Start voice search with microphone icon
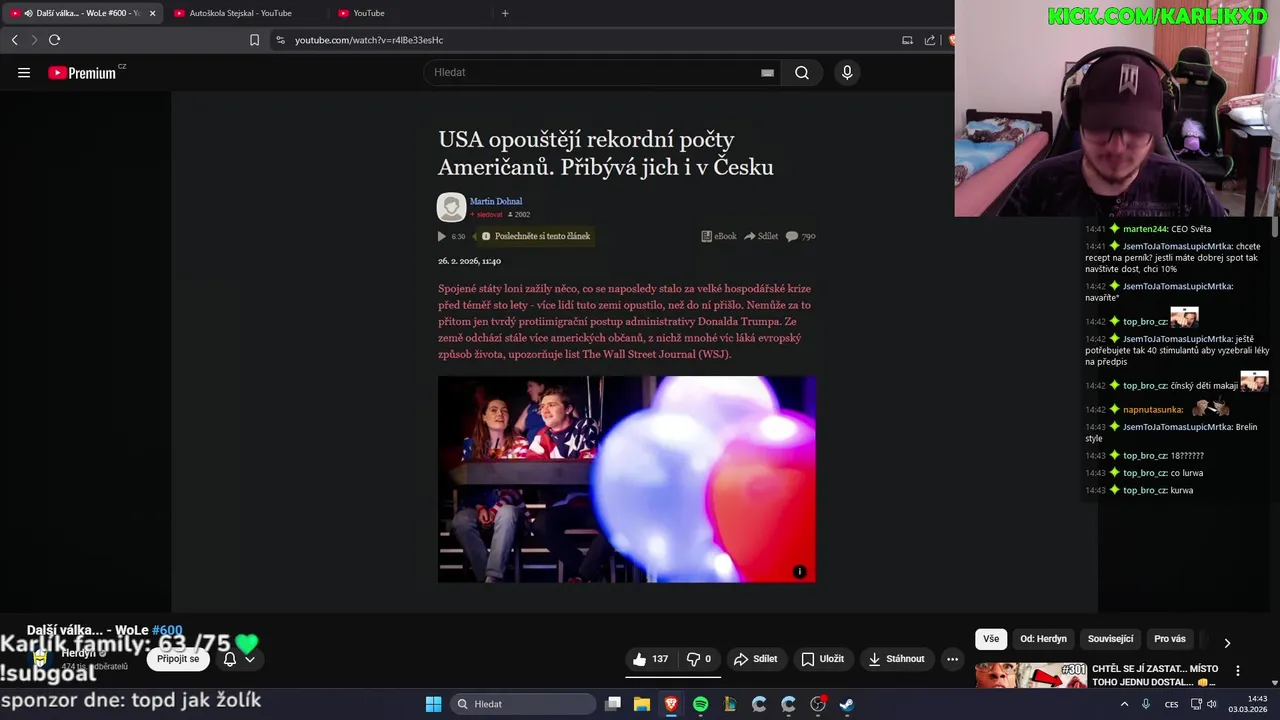This screenshot has width=1280, height=720. pyautogui.click(x=847, y=73)
